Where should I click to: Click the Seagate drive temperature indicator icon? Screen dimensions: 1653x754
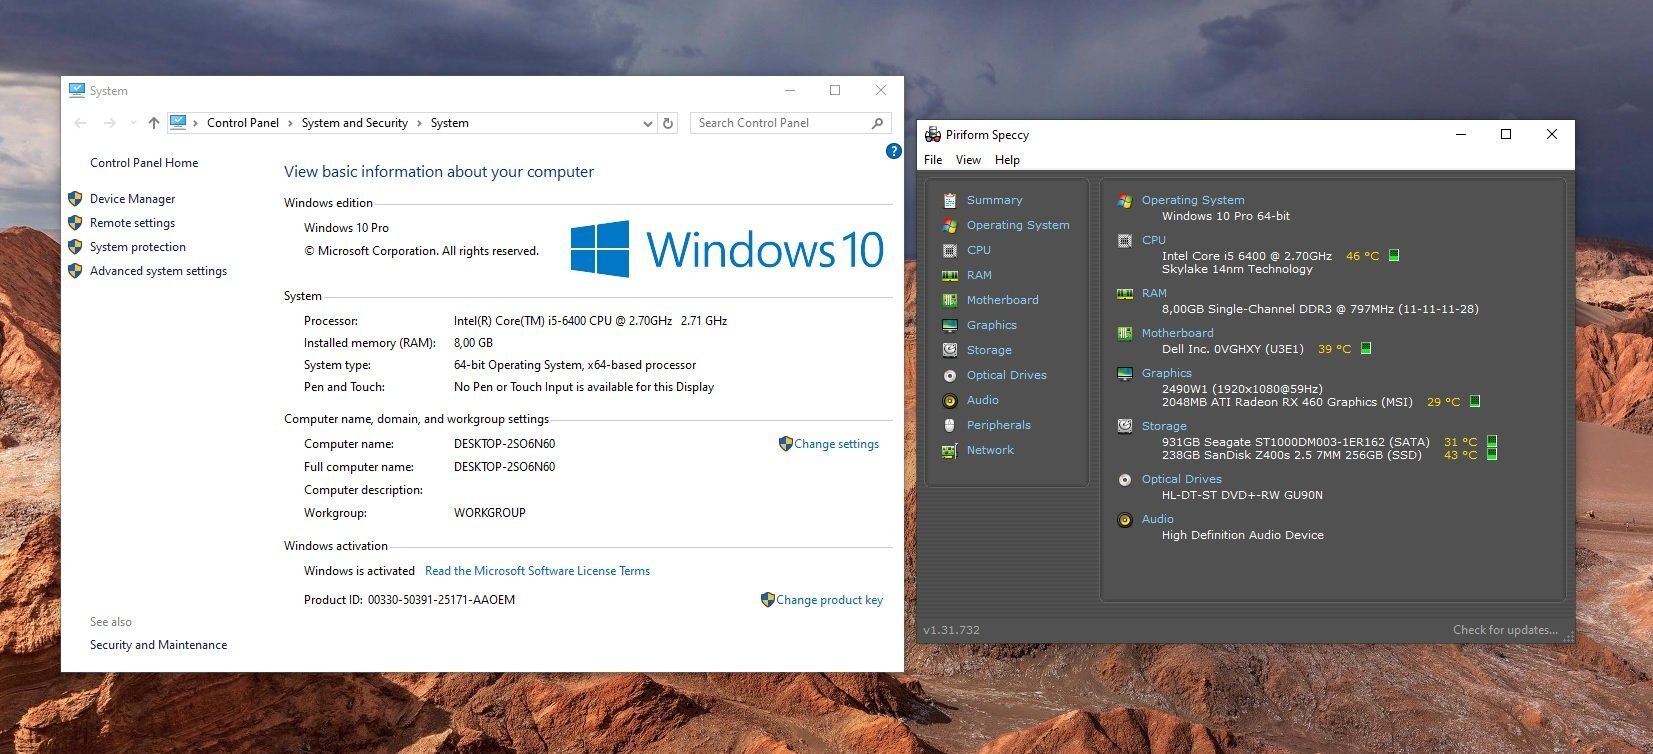tap(1492, 441)
